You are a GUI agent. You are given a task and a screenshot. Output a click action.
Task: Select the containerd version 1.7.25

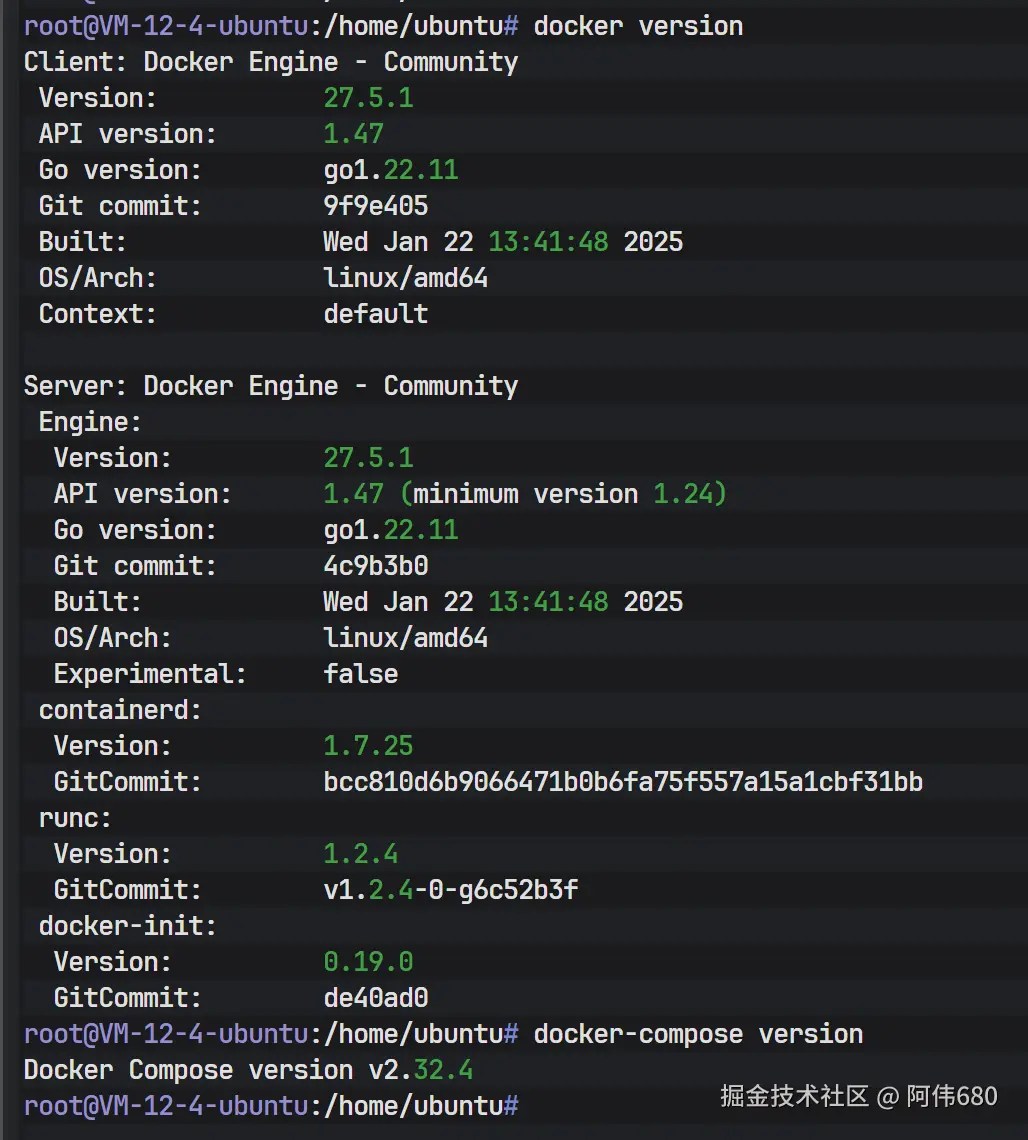tap(368, 746)
